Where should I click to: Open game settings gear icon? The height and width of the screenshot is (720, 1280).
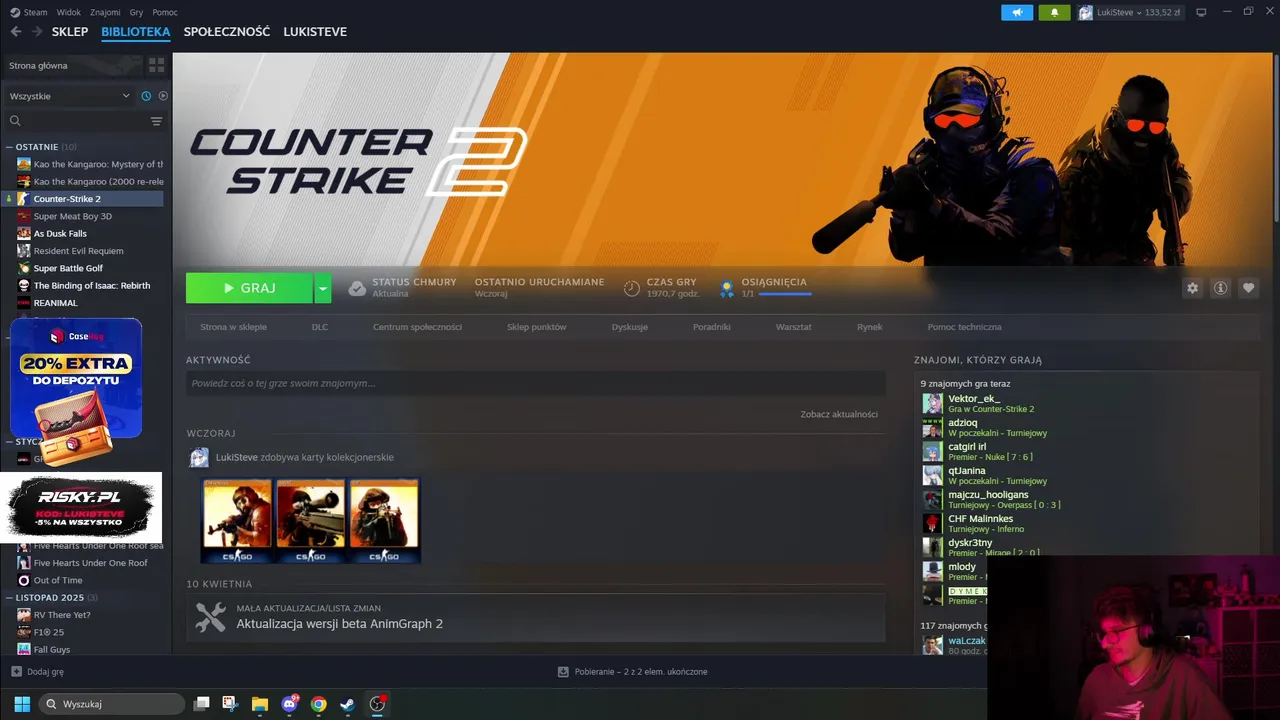(x=1192, y=288)
